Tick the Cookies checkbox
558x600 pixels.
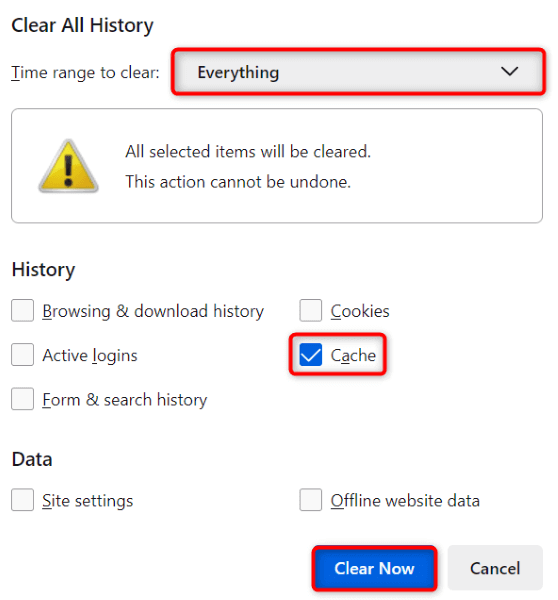(x=310, y=310)
